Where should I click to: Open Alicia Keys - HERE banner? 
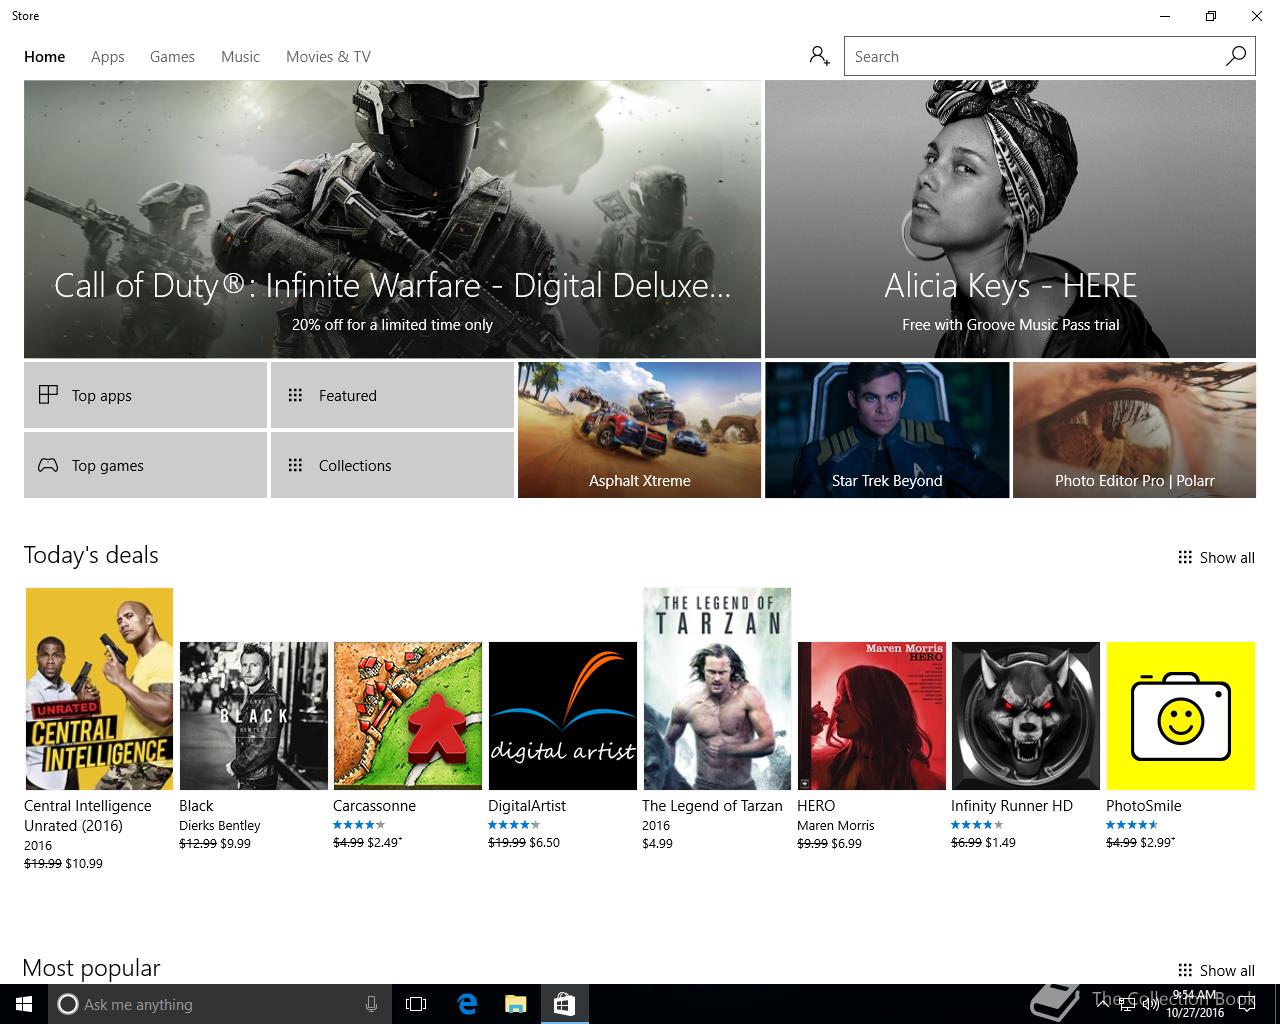click(1010, 219)
